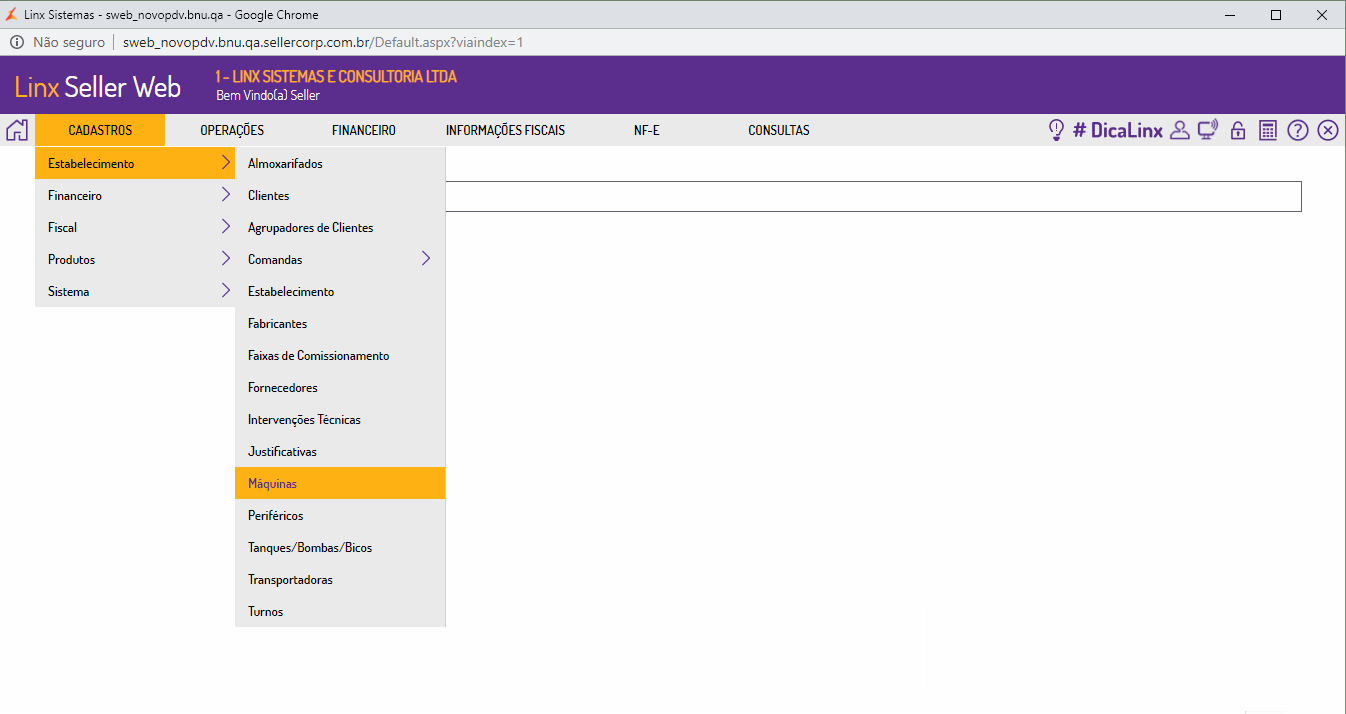Click the Não seguro site info icon

[17, 43]
